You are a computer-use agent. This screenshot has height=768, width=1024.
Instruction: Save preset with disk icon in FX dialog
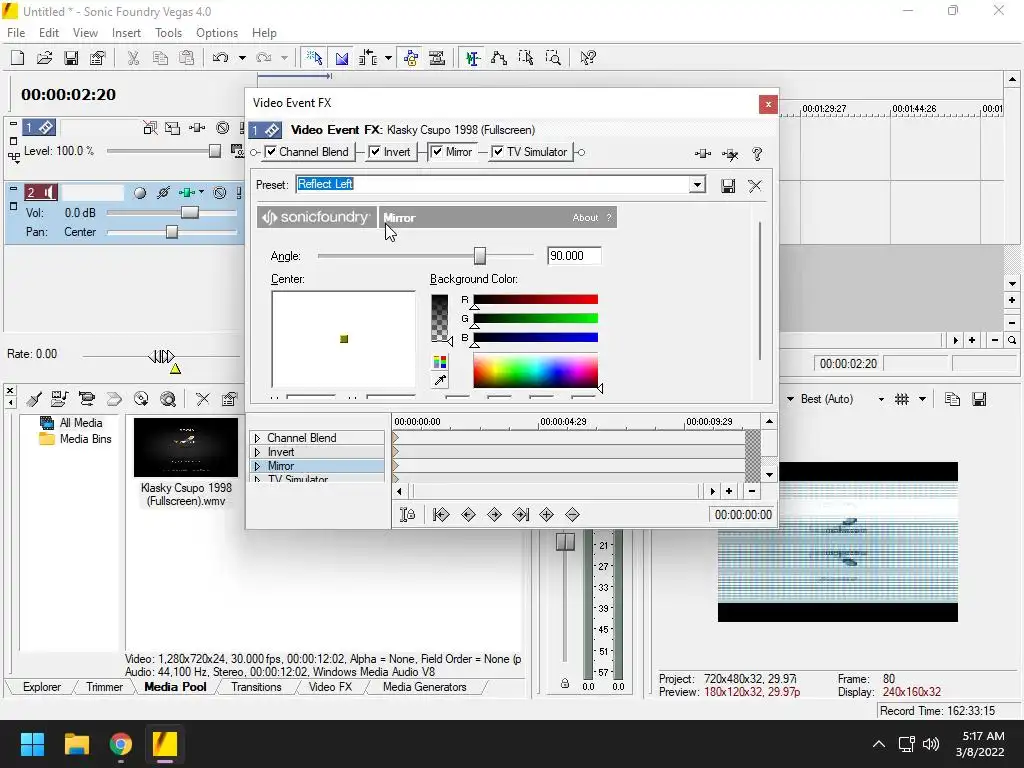point(728,186)
